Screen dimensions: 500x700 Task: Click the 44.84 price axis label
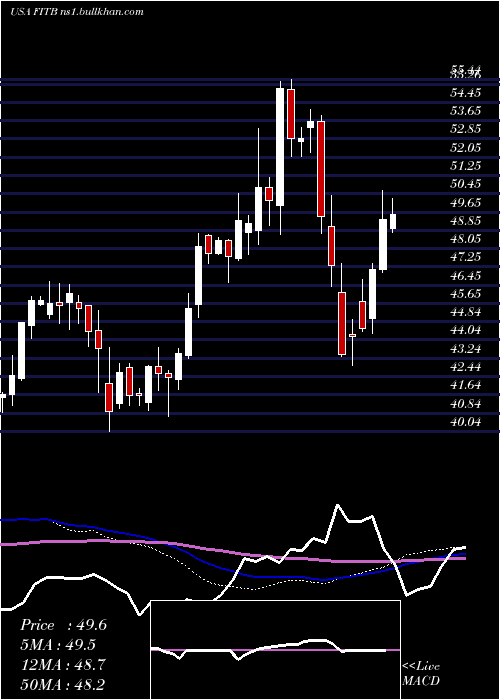465,312
